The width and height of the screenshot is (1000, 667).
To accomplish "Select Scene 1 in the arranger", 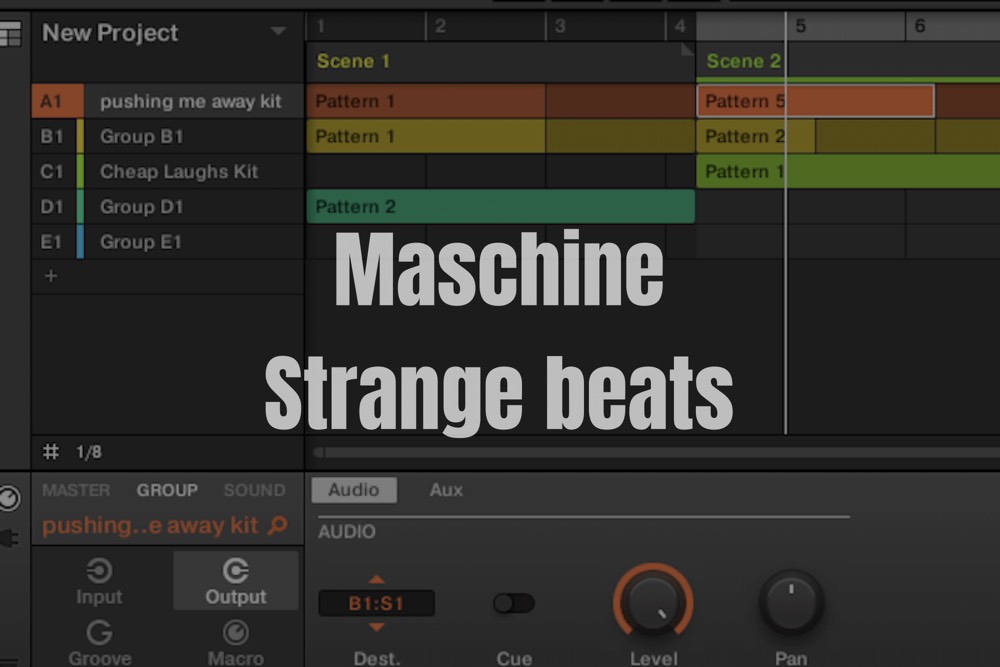I will [x=353, y=61].
